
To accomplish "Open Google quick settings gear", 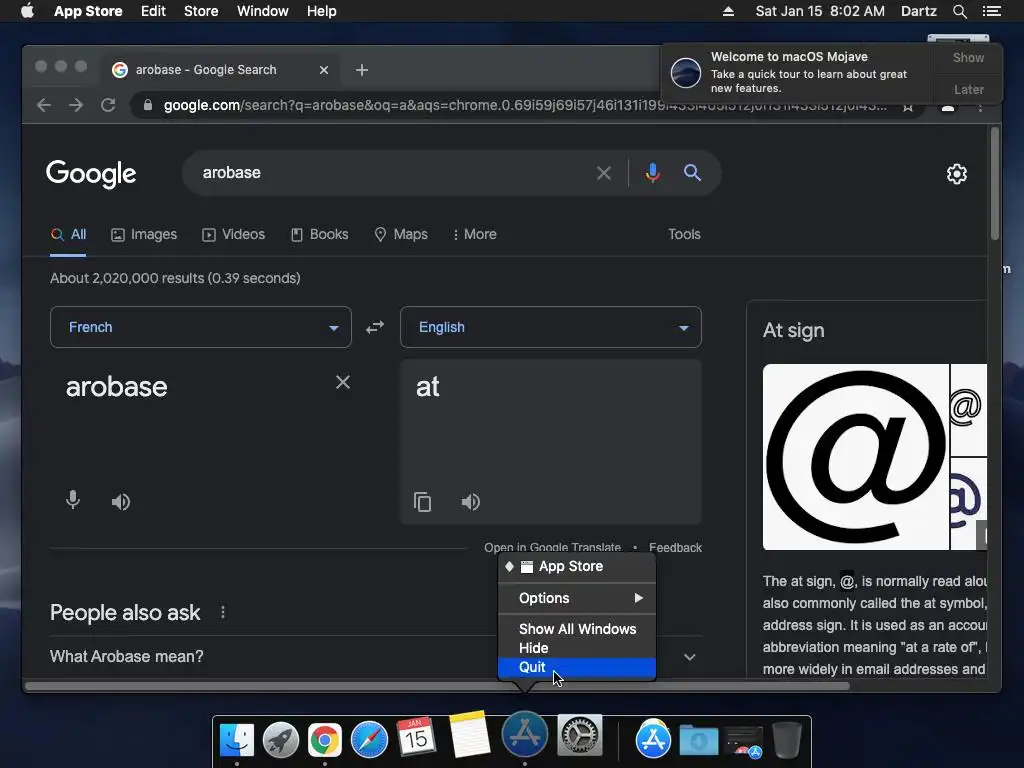I will tap(957, 174).
